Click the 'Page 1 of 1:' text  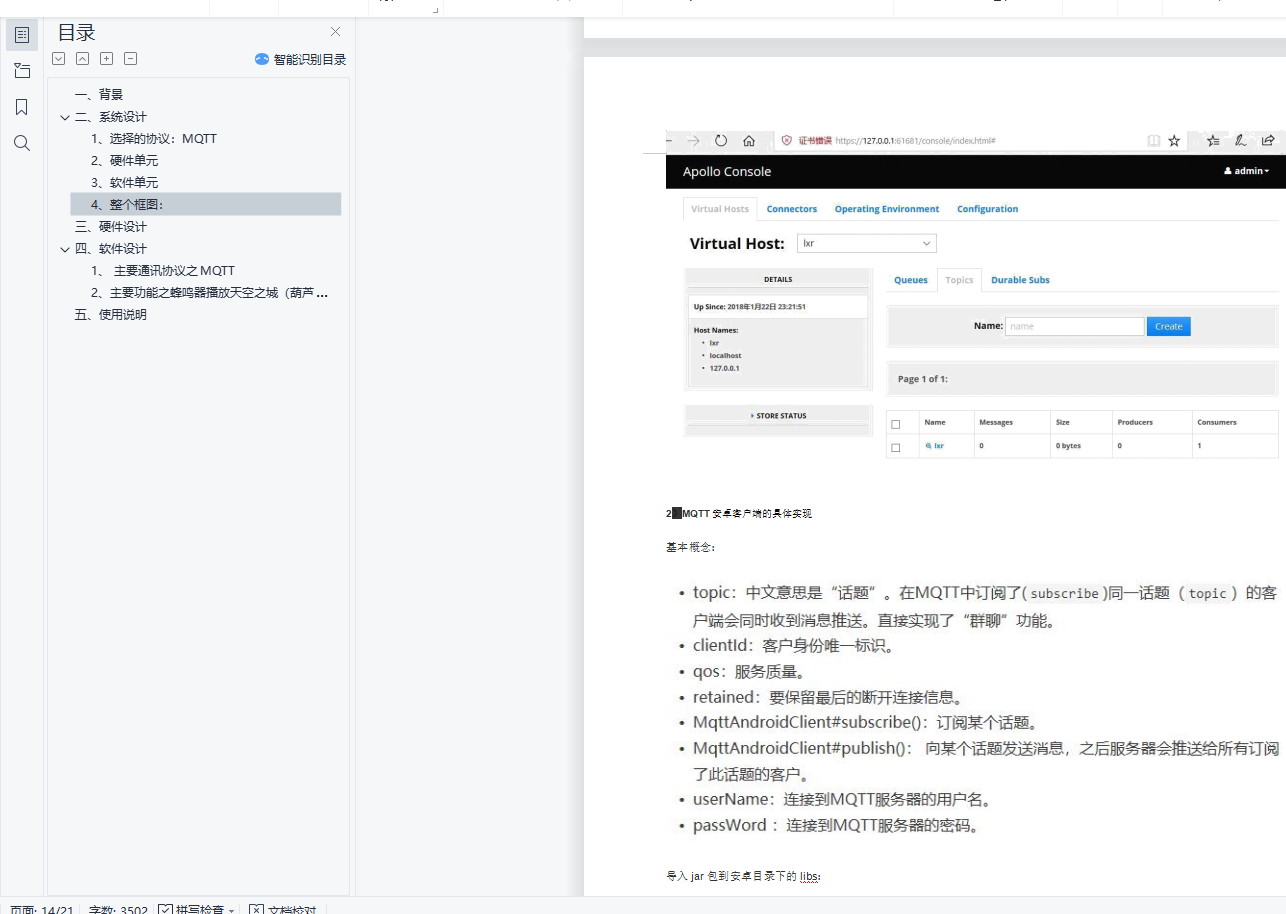923,379
